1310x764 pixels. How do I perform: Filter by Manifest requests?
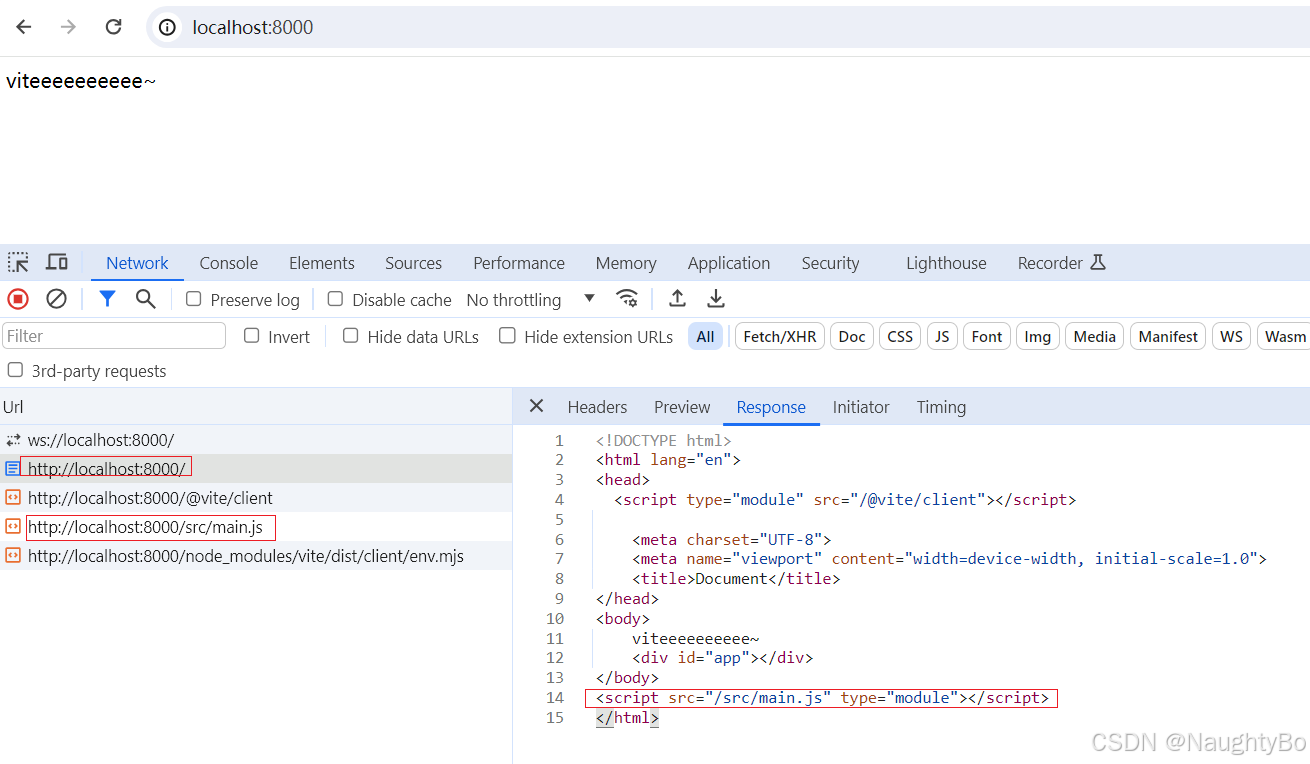point(1168,336)
